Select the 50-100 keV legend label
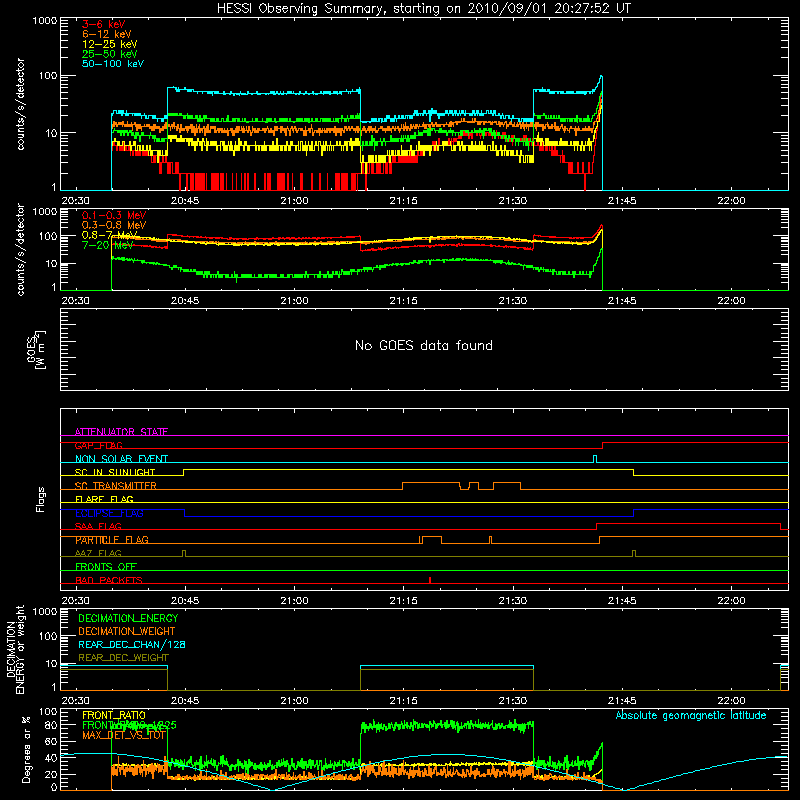Viewport: 800px width, 800px height. pos(113,64)
